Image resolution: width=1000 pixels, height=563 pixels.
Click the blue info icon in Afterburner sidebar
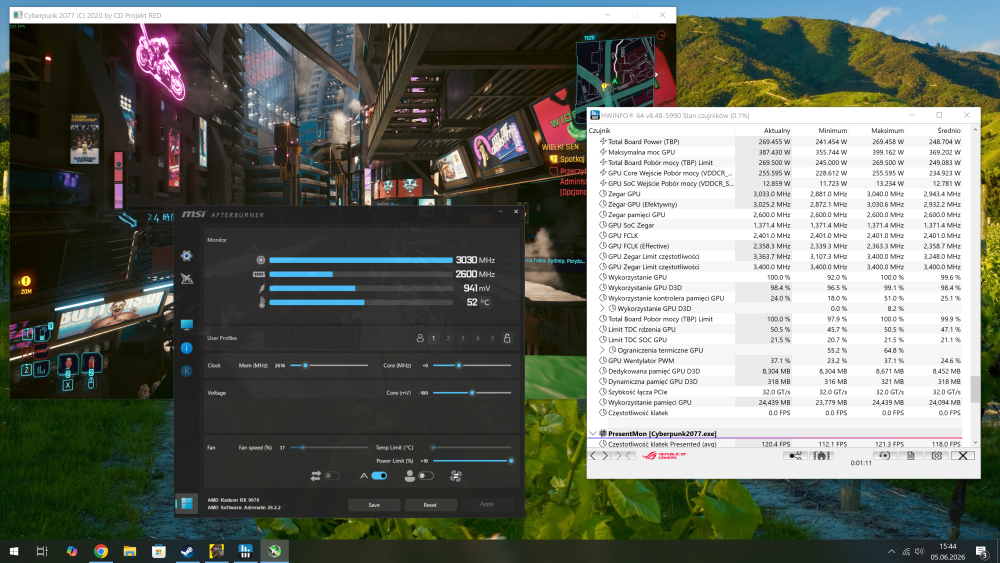point(186,348)
